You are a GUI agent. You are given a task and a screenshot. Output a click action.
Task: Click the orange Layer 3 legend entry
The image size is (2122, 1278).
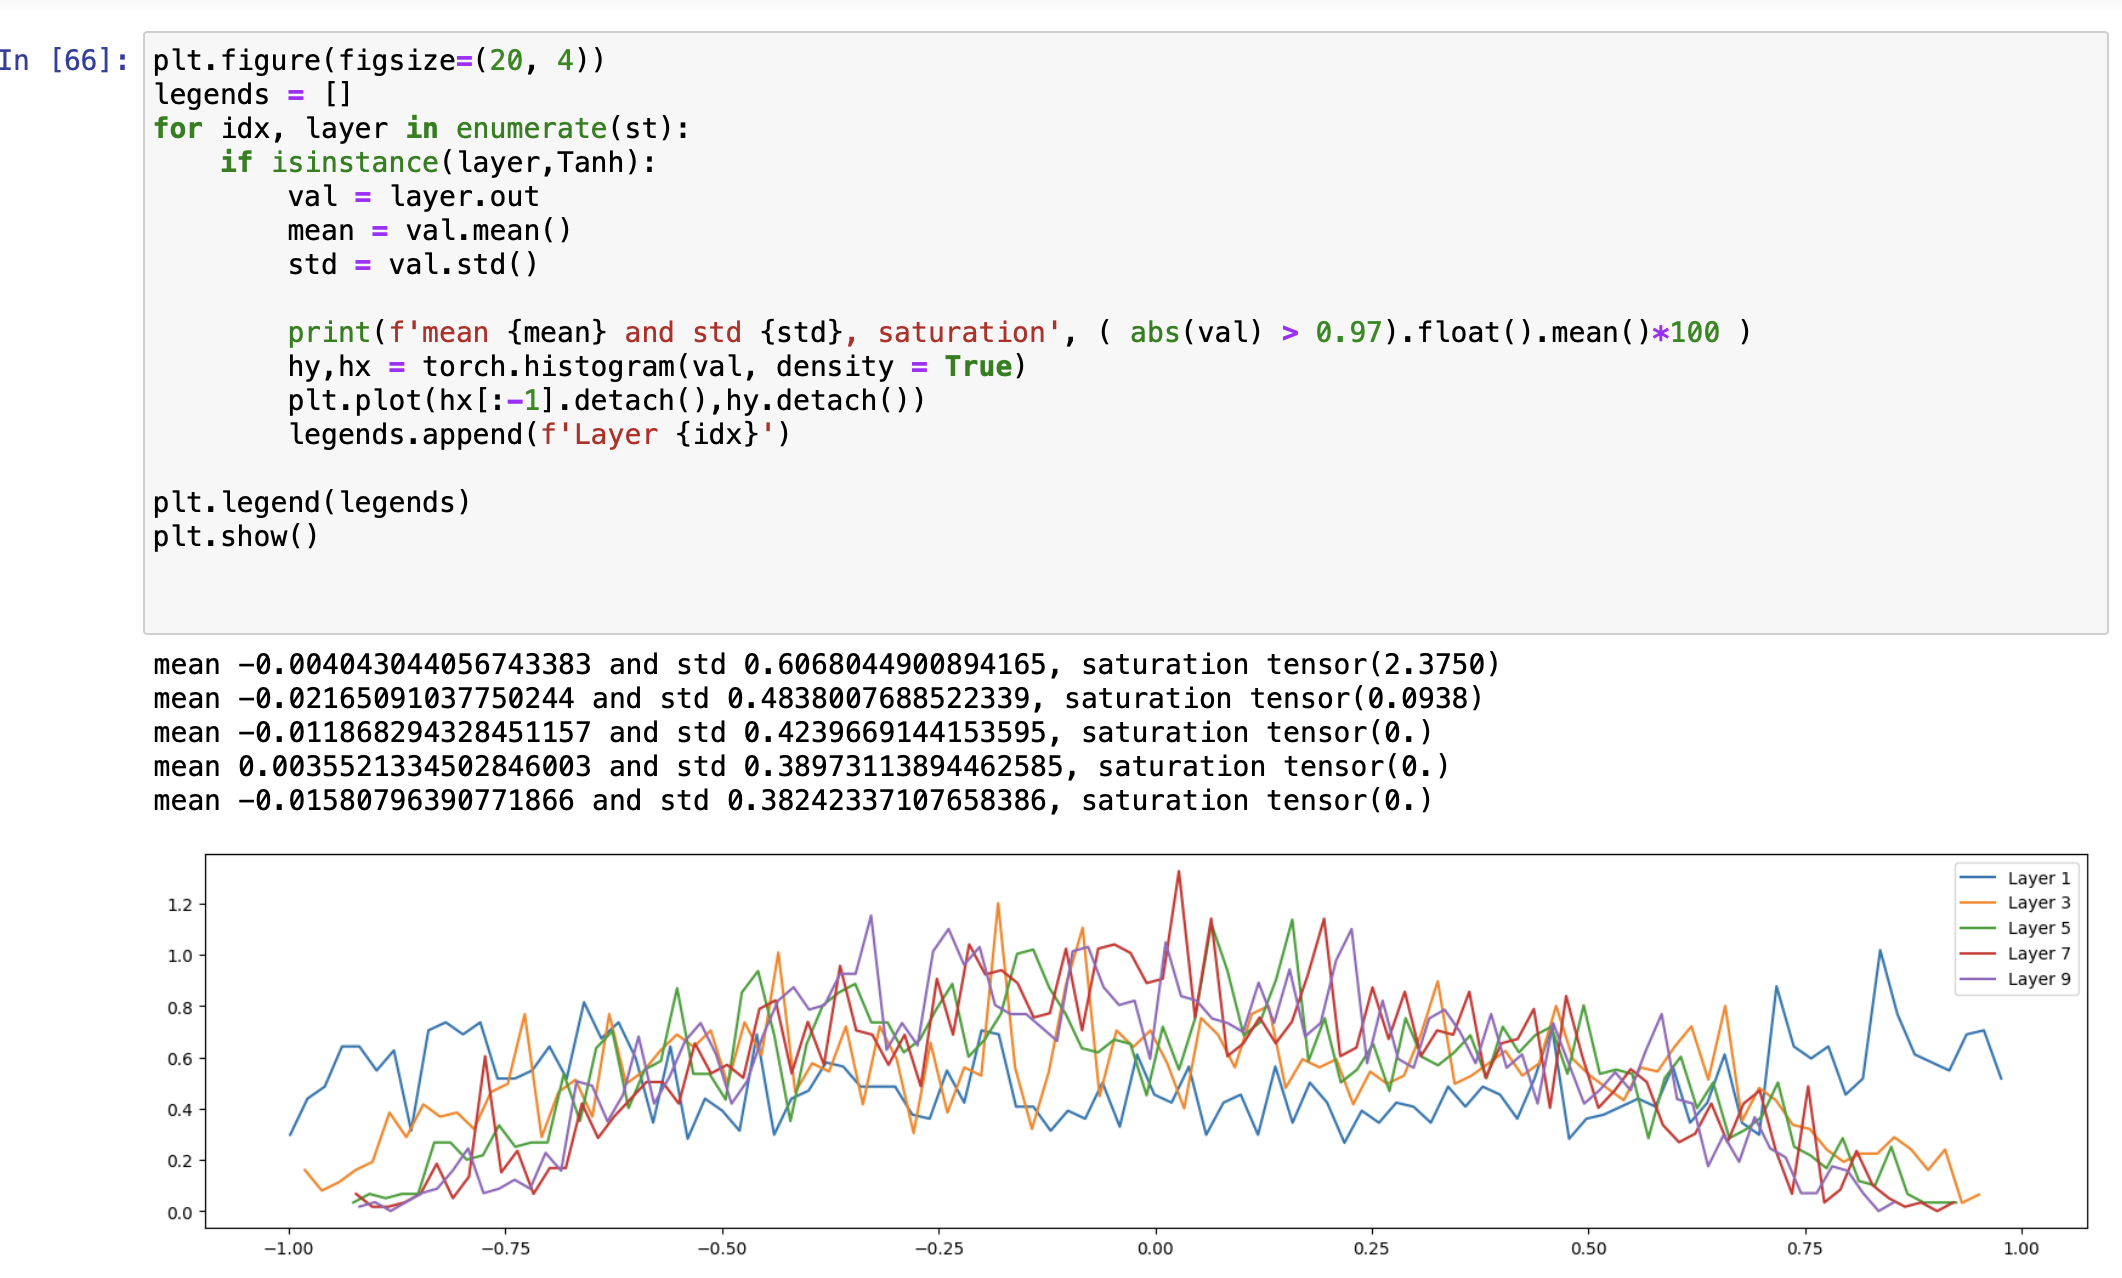click(x=2037, y=903)
